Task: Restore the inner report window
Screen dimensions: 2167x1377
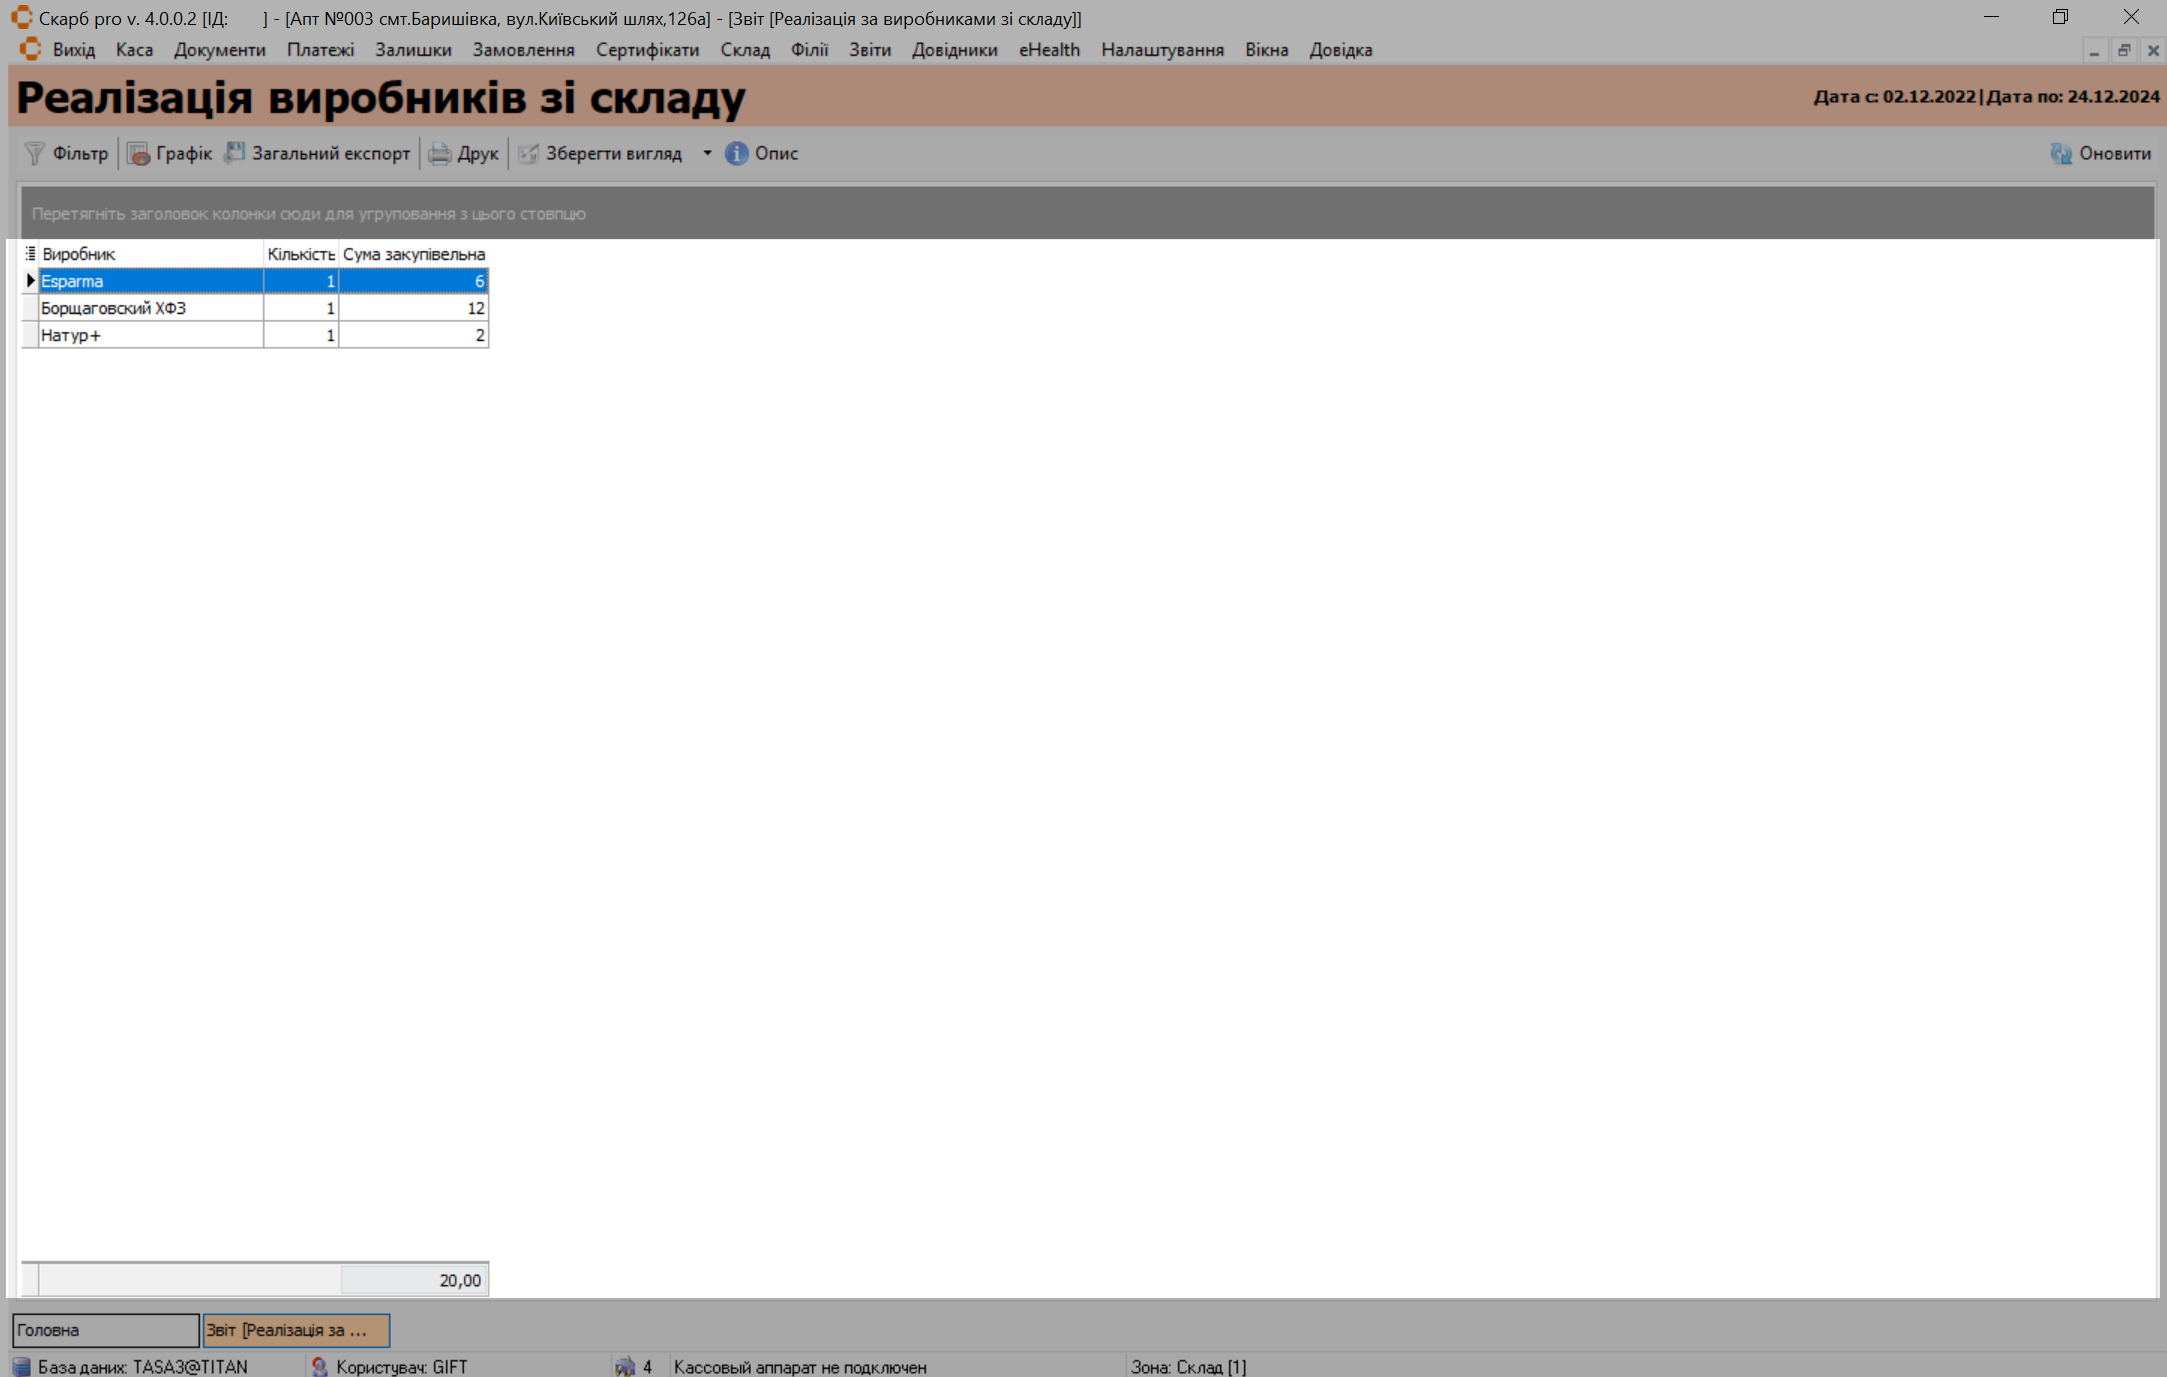Action: pyautogui.click(x=2124, y=50)
